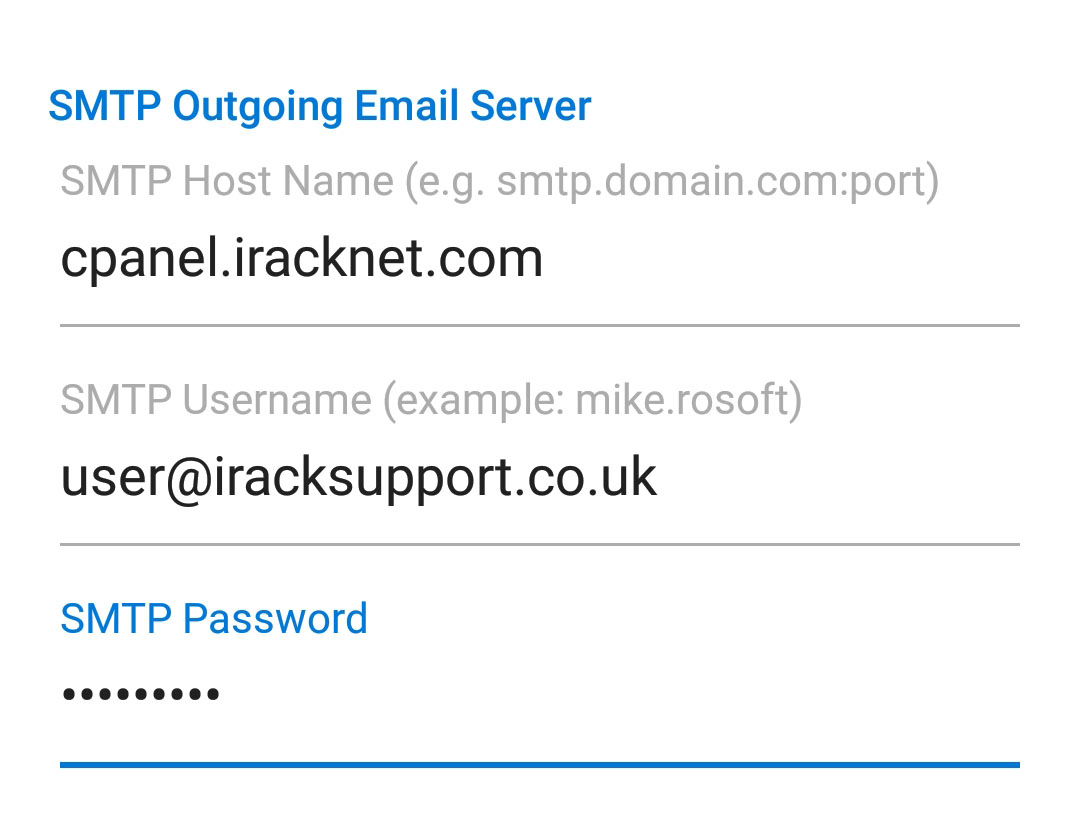Click the first dot of the password
This screenshot has height=837, width=1080.
[68, 694]
